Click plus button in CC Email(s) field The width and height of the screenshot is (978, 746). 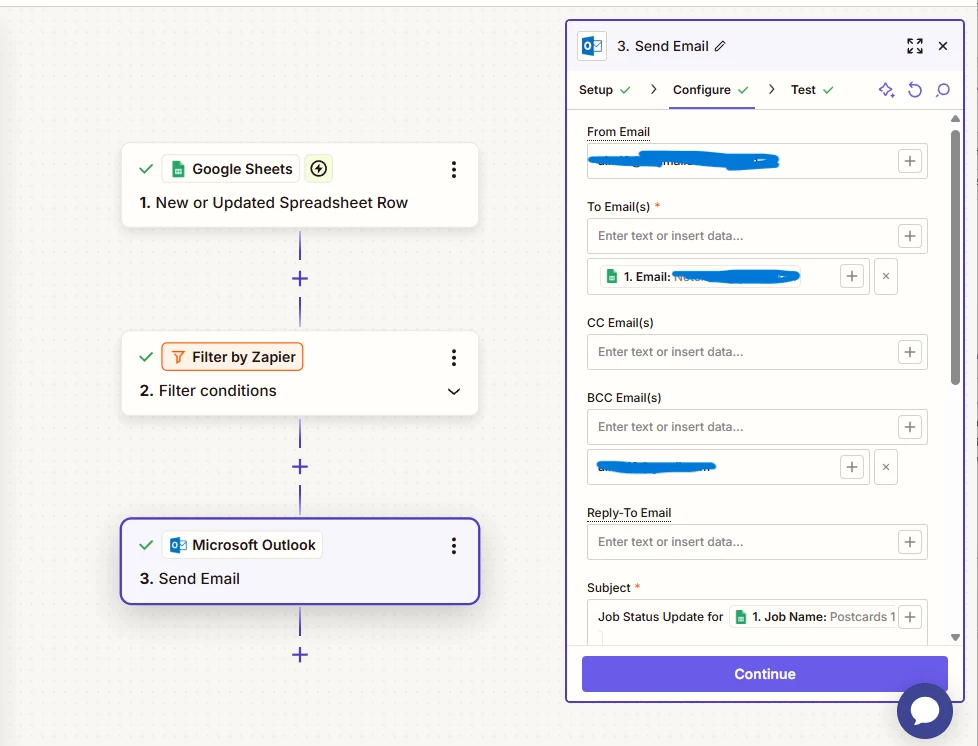click(909, 352)
